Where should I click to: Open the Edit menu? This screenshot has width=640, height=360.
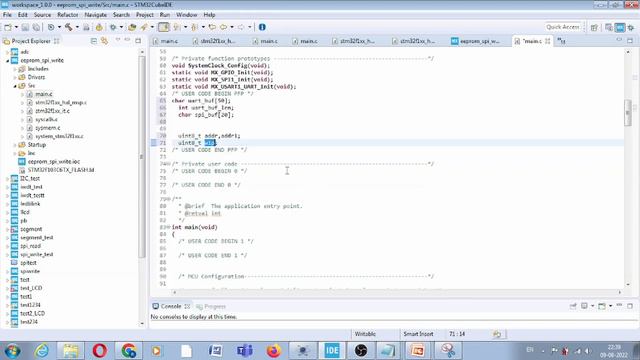pos(22,15)
